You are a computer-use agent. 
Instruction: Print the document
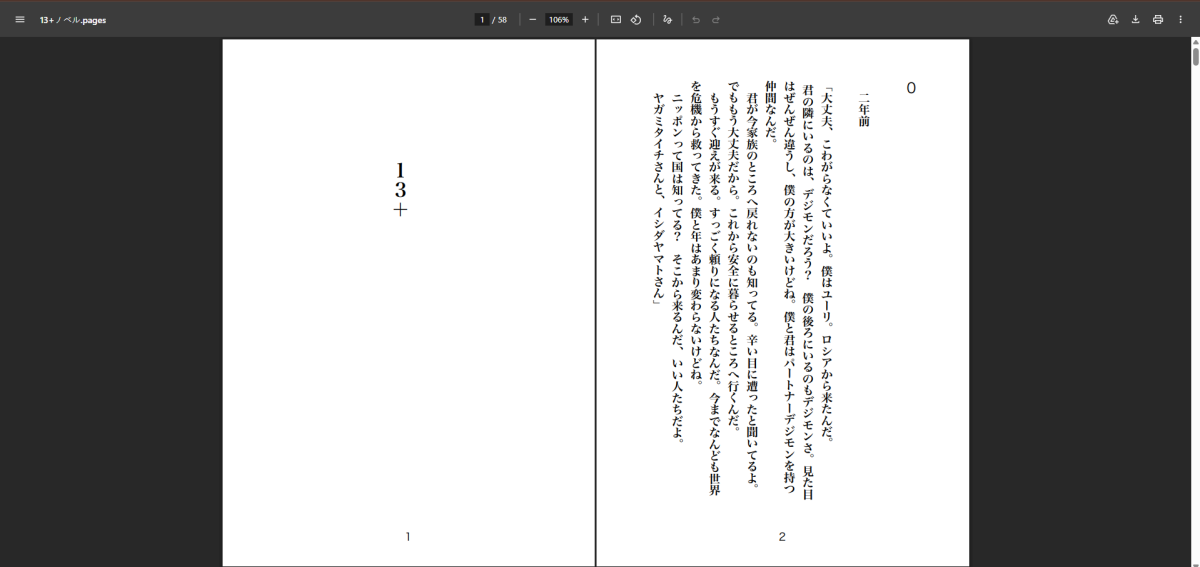tap(1158, 19)
